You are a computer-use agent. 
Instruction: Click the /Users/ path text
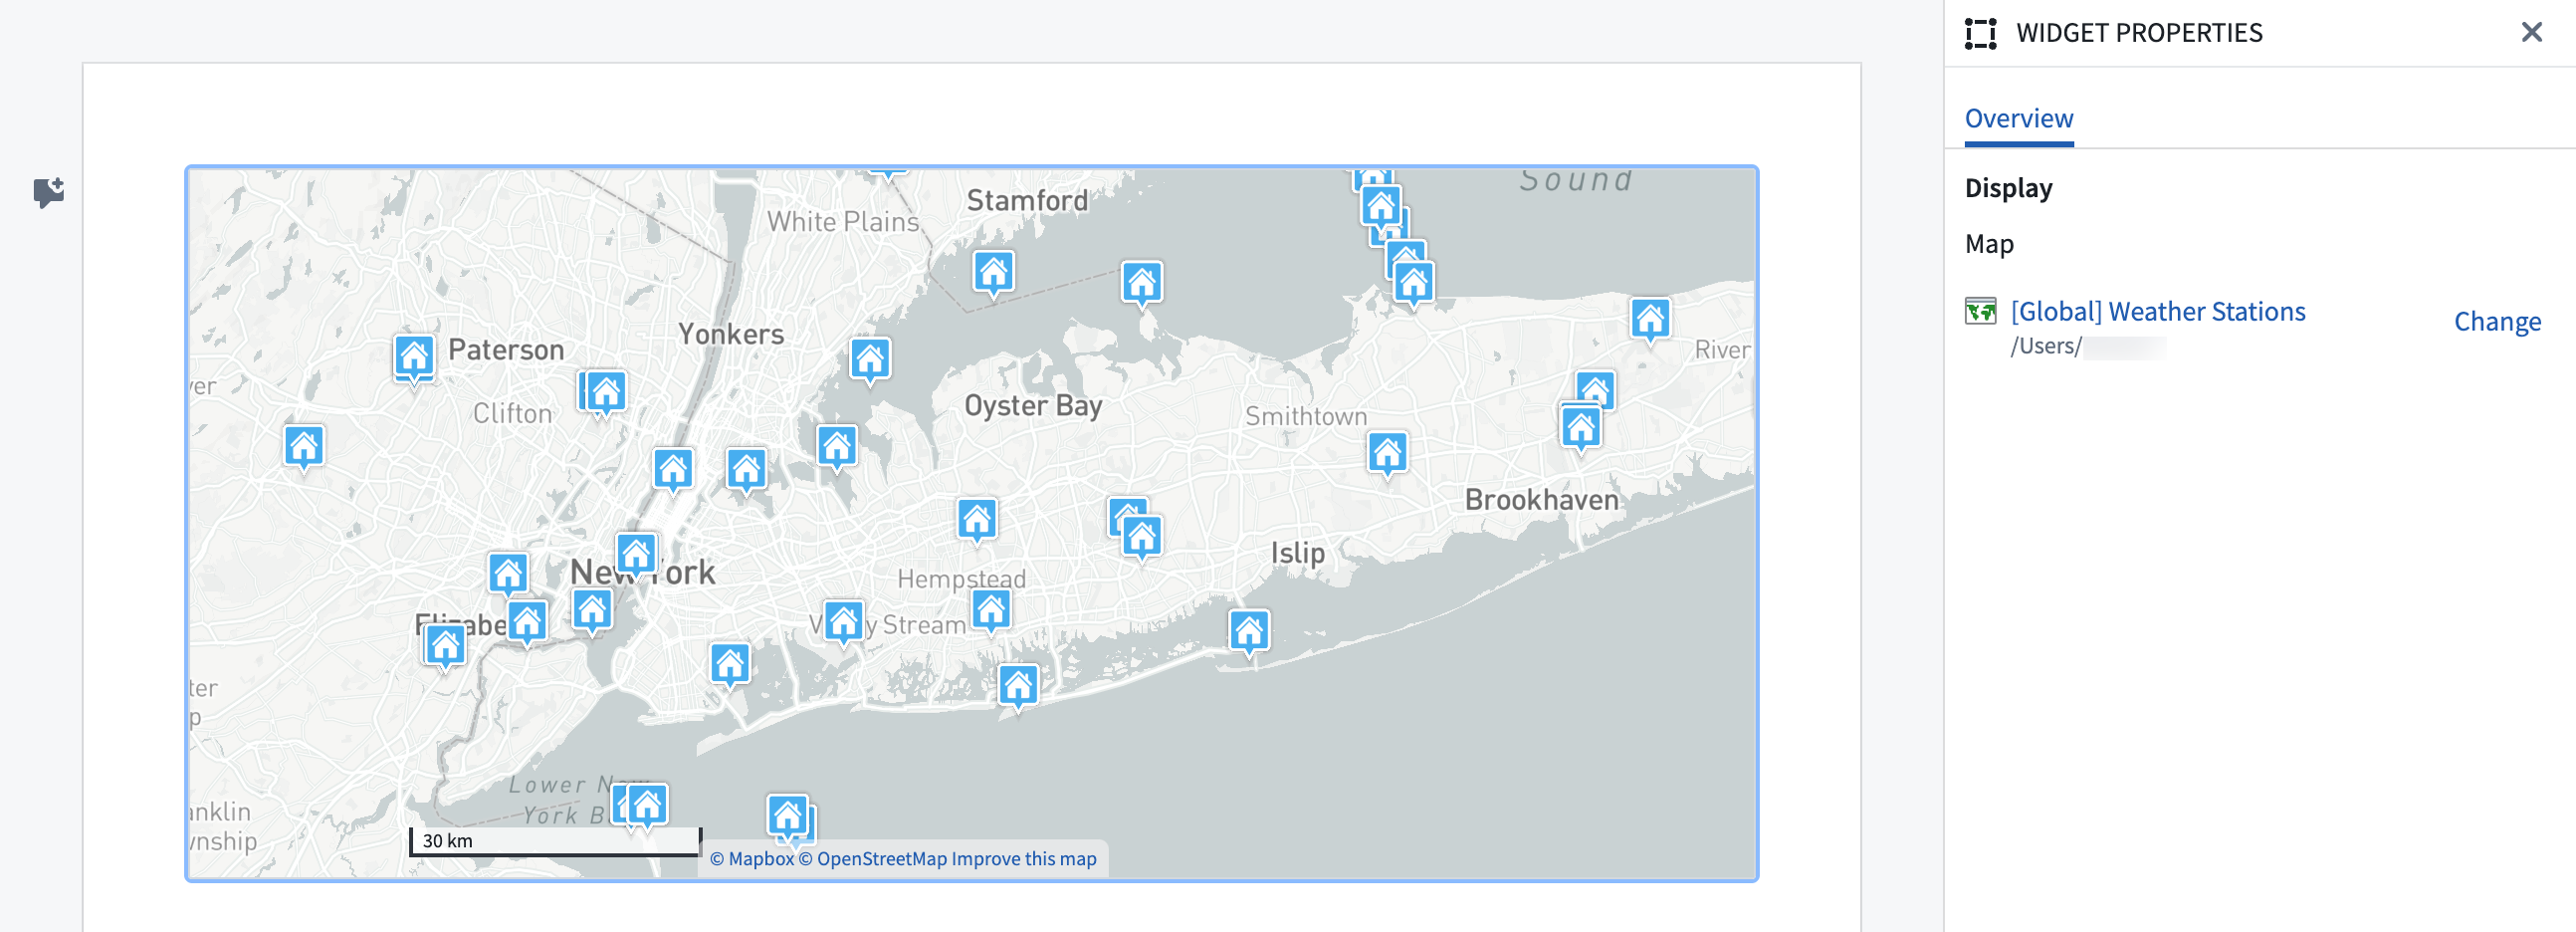click(2045, 346)
